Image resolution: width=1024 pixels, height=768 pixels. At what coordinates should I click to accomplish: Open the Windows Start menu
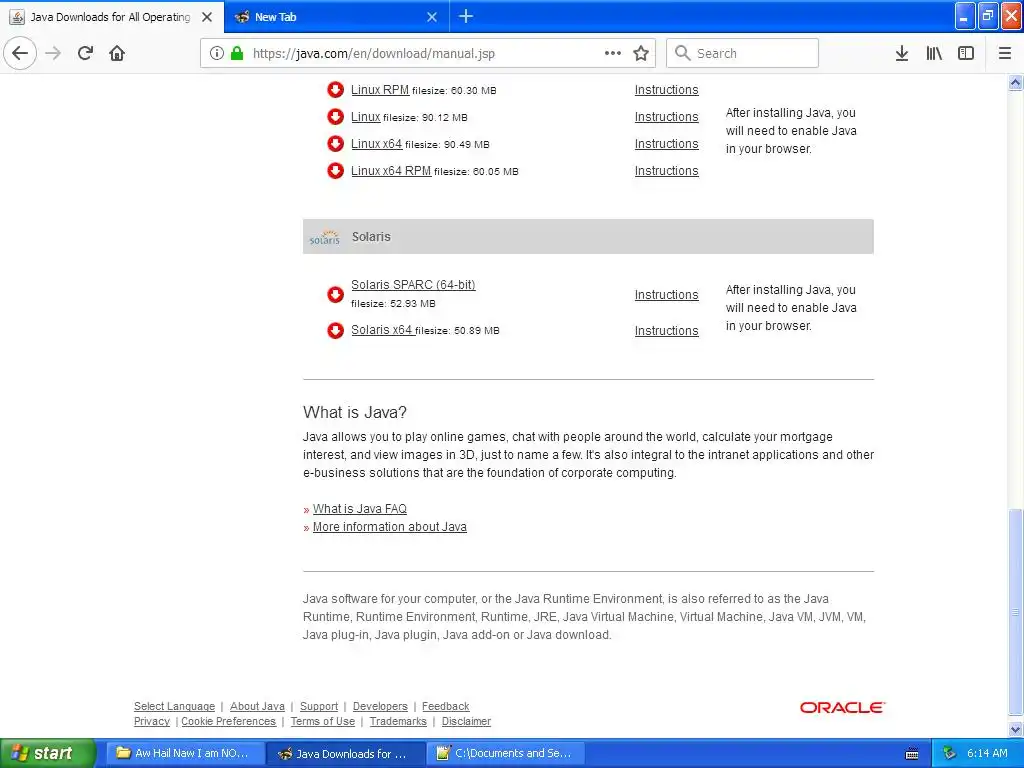48,753
